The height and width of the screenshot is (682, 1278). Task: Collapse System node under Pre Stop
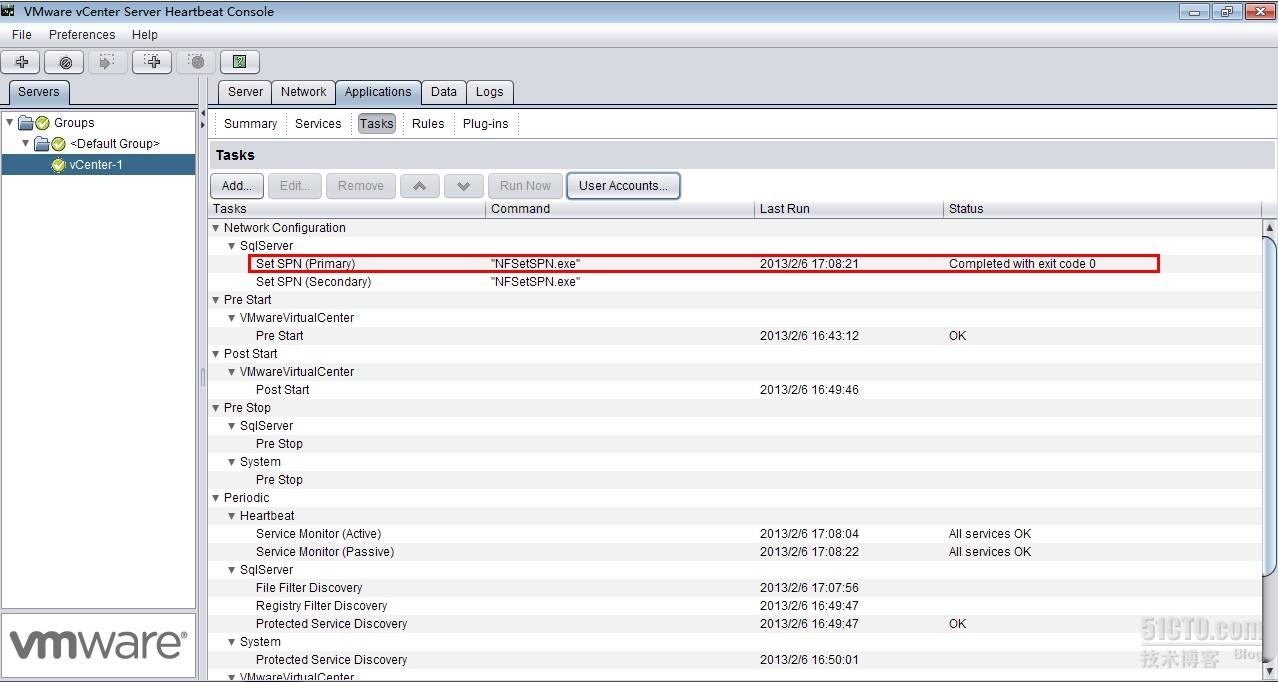[232, 462]
